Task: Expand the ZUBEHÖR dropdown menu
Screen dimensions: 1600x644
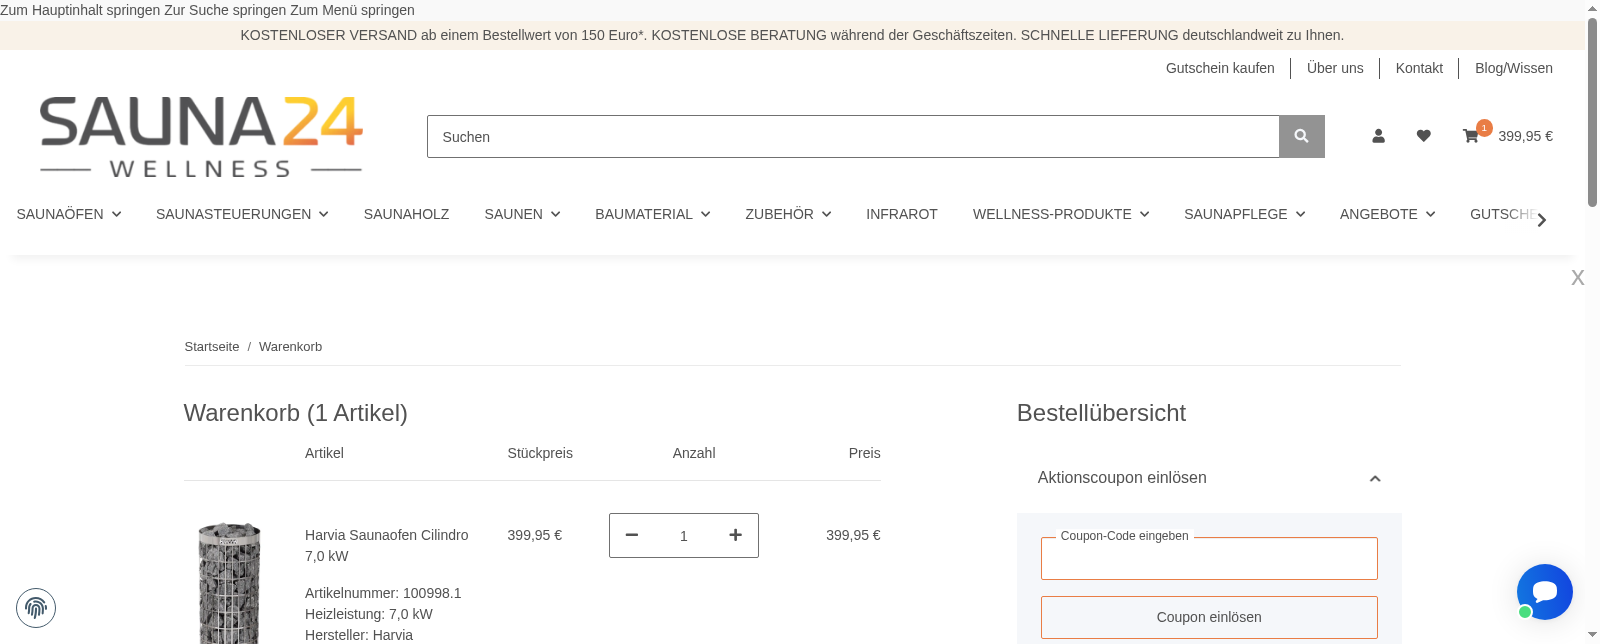Action: (x=788, y=214)
